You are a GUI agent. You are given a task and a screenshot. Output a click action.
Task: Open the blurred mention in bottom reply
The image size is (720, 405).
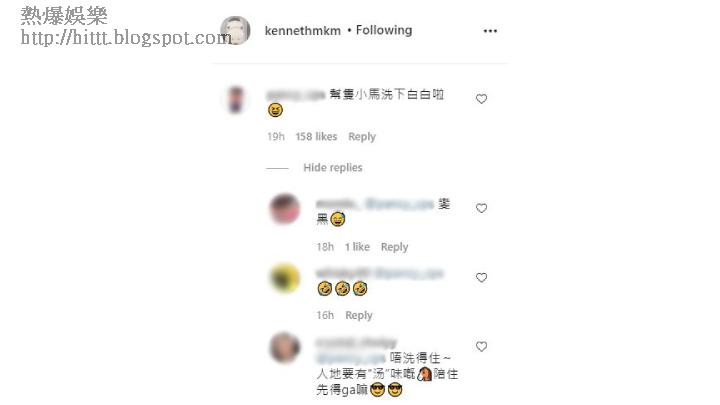click(351, 358)
